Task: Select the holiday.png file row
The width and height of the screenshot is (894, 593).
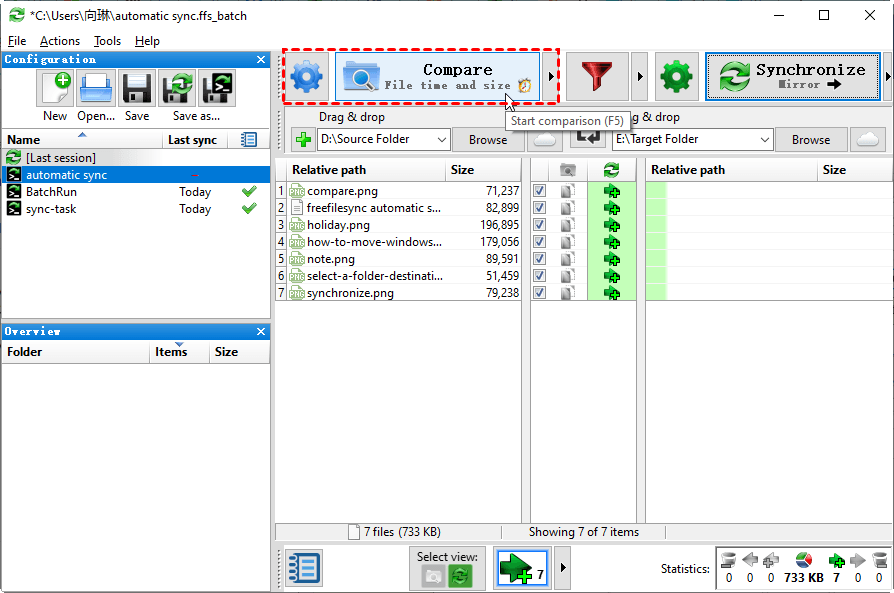Action: click(x=399, y=225)
